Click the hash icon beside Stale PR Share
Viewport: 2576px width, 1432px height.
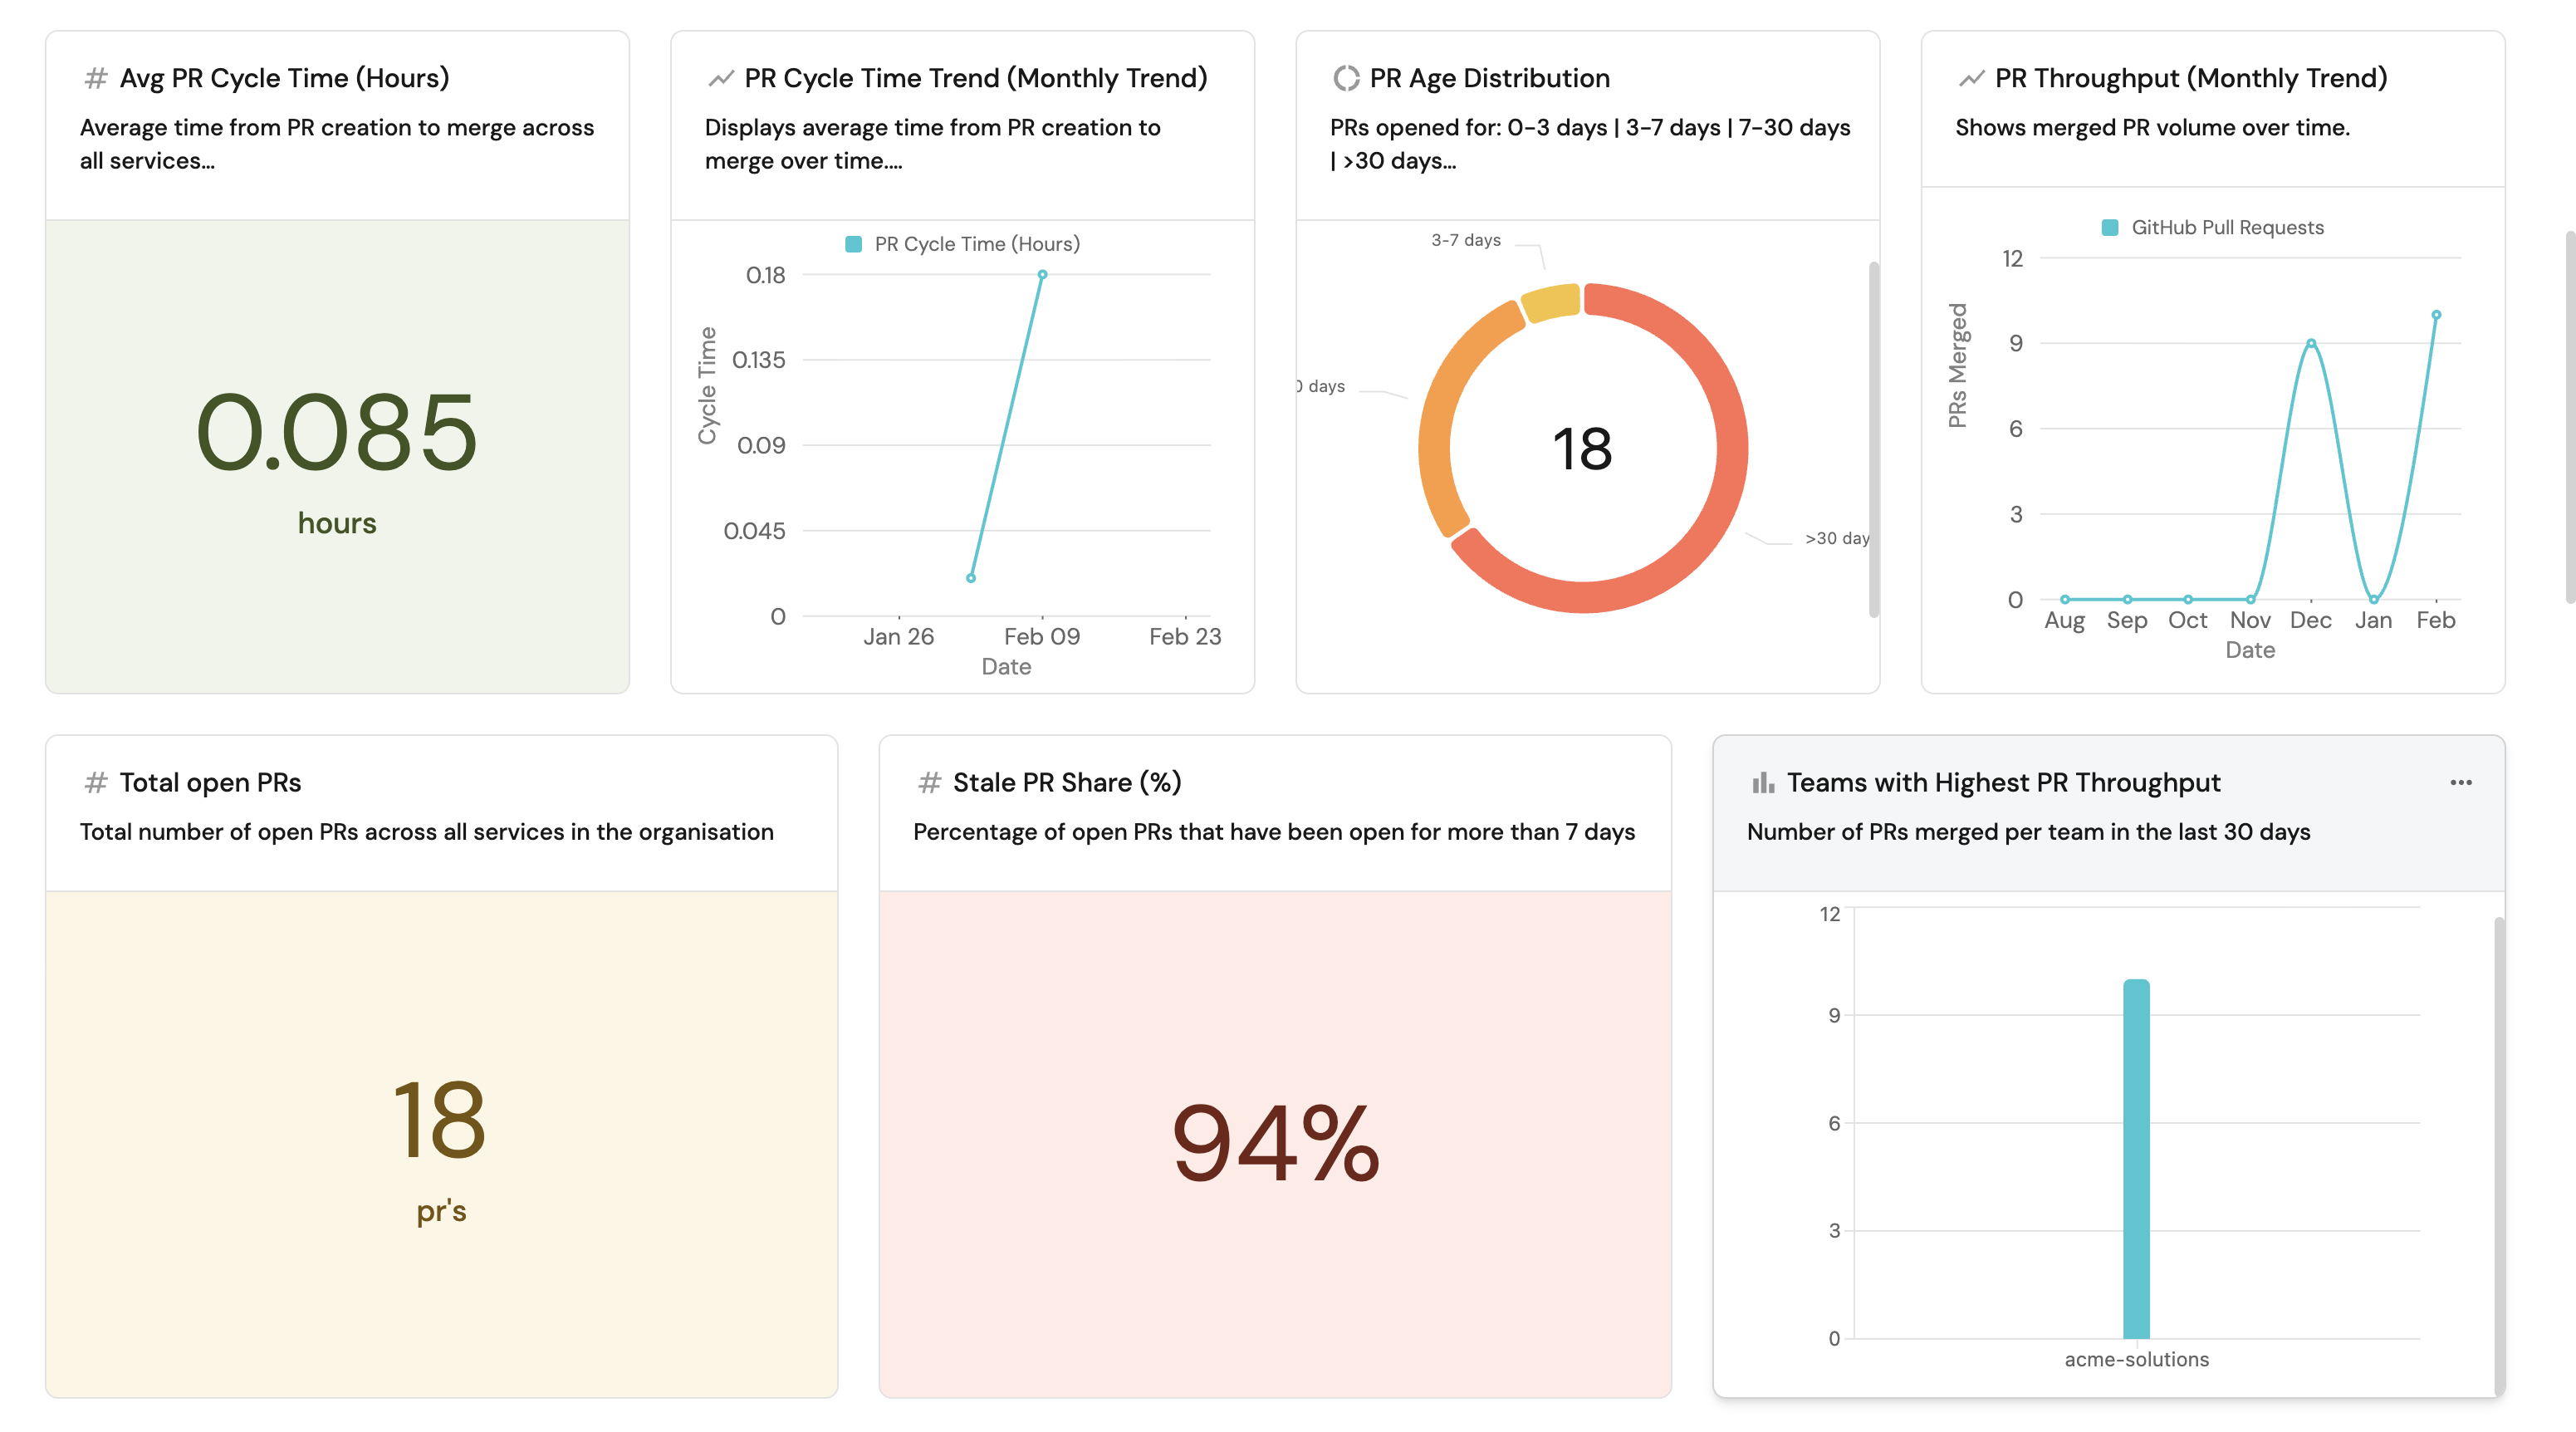[929, 782]
